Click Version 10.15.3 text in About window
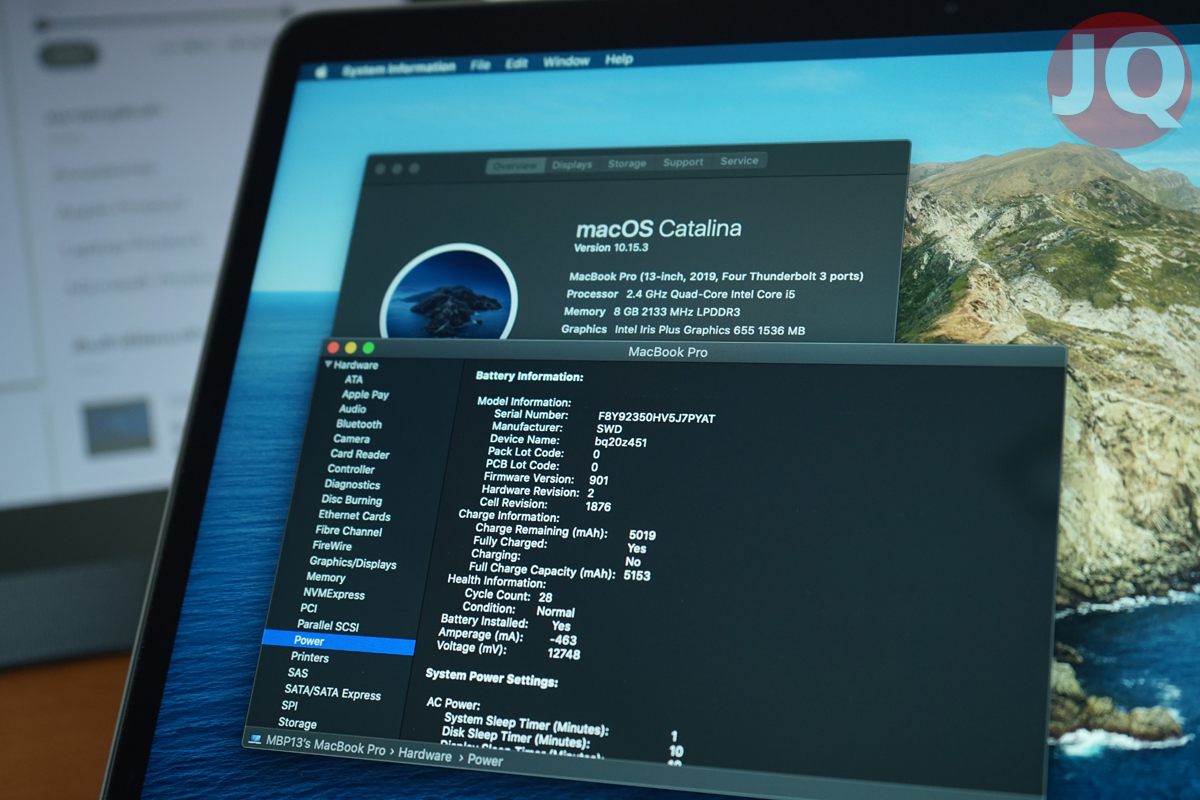 [x=612, y=247]
